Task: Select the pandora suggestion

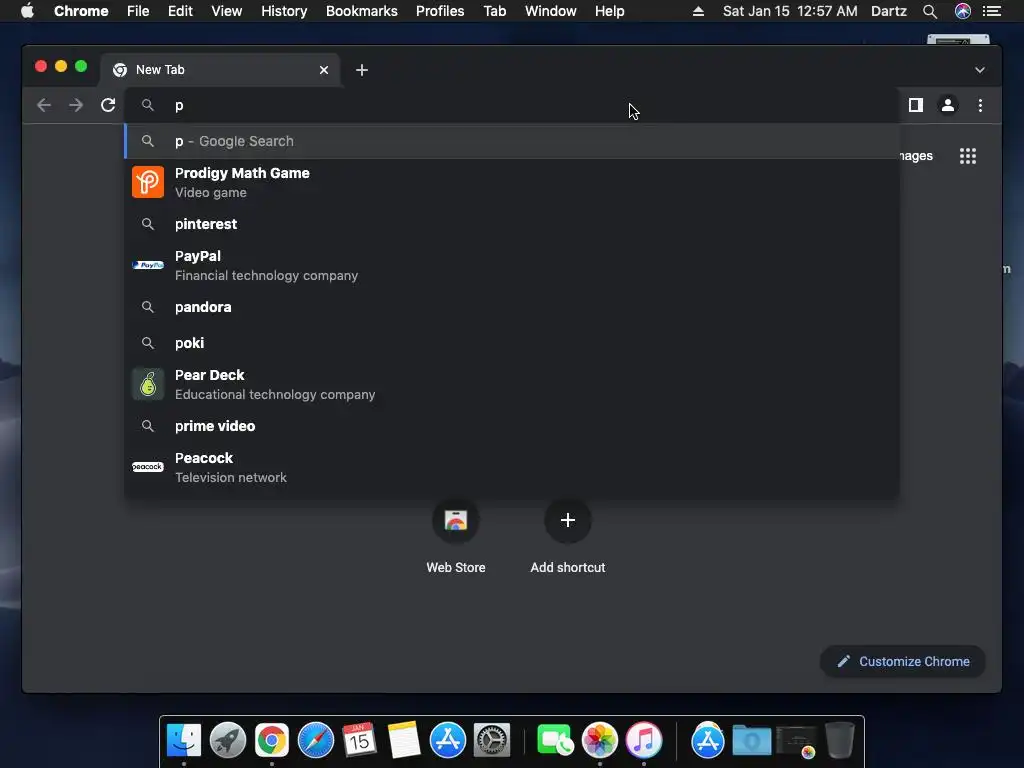Action: tap(511, 307)
